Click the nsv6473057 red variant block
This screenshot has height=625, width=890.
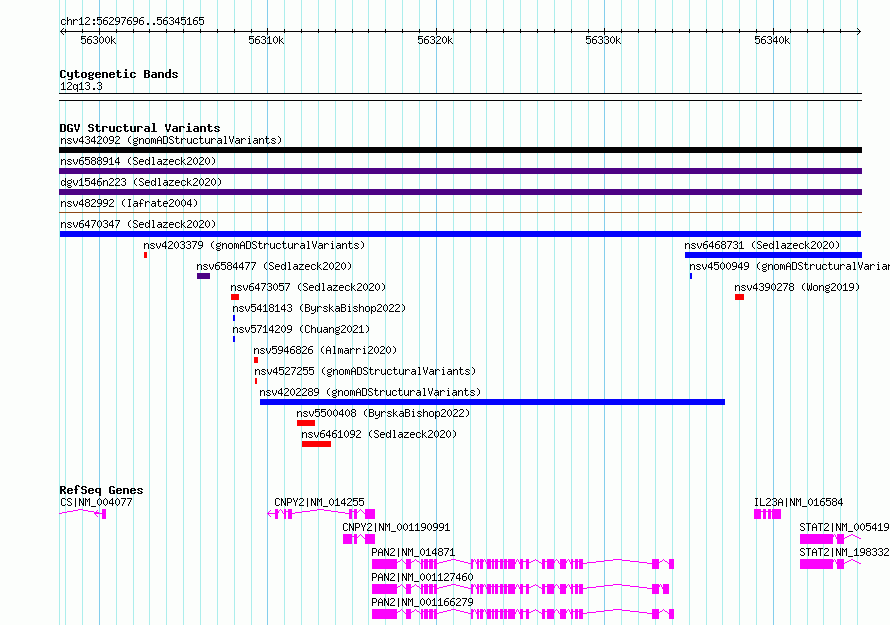tap(235, 297)
